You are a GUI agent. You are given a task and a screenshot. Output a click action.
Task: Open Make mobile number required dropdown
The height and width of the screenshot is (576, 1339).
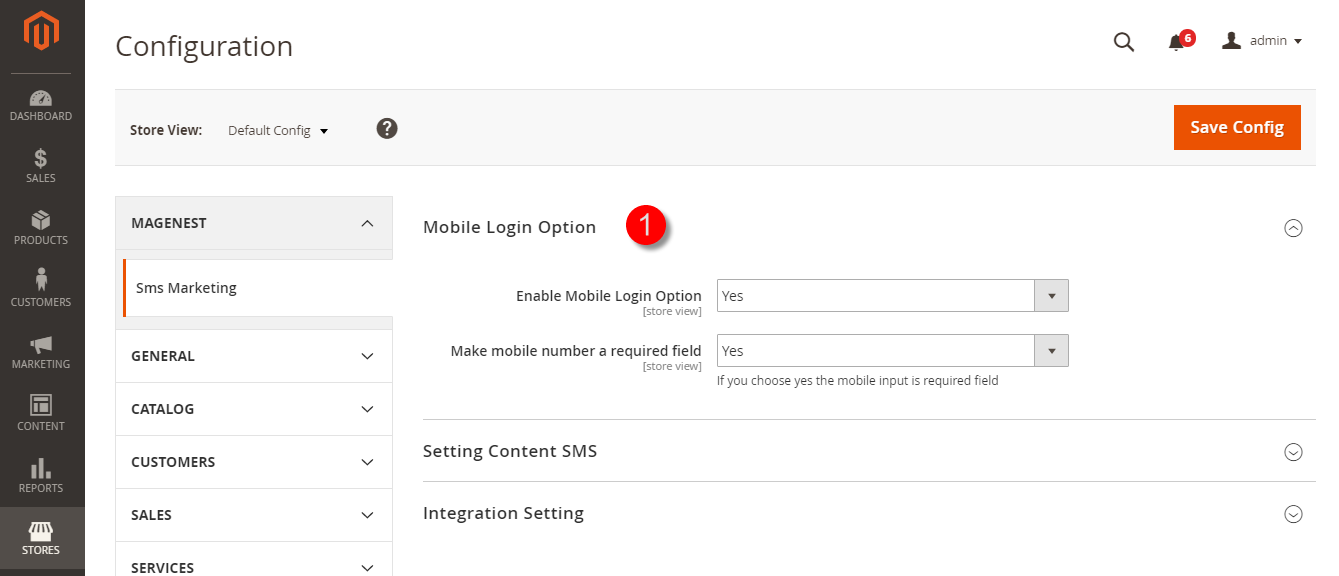click(892, 351)
